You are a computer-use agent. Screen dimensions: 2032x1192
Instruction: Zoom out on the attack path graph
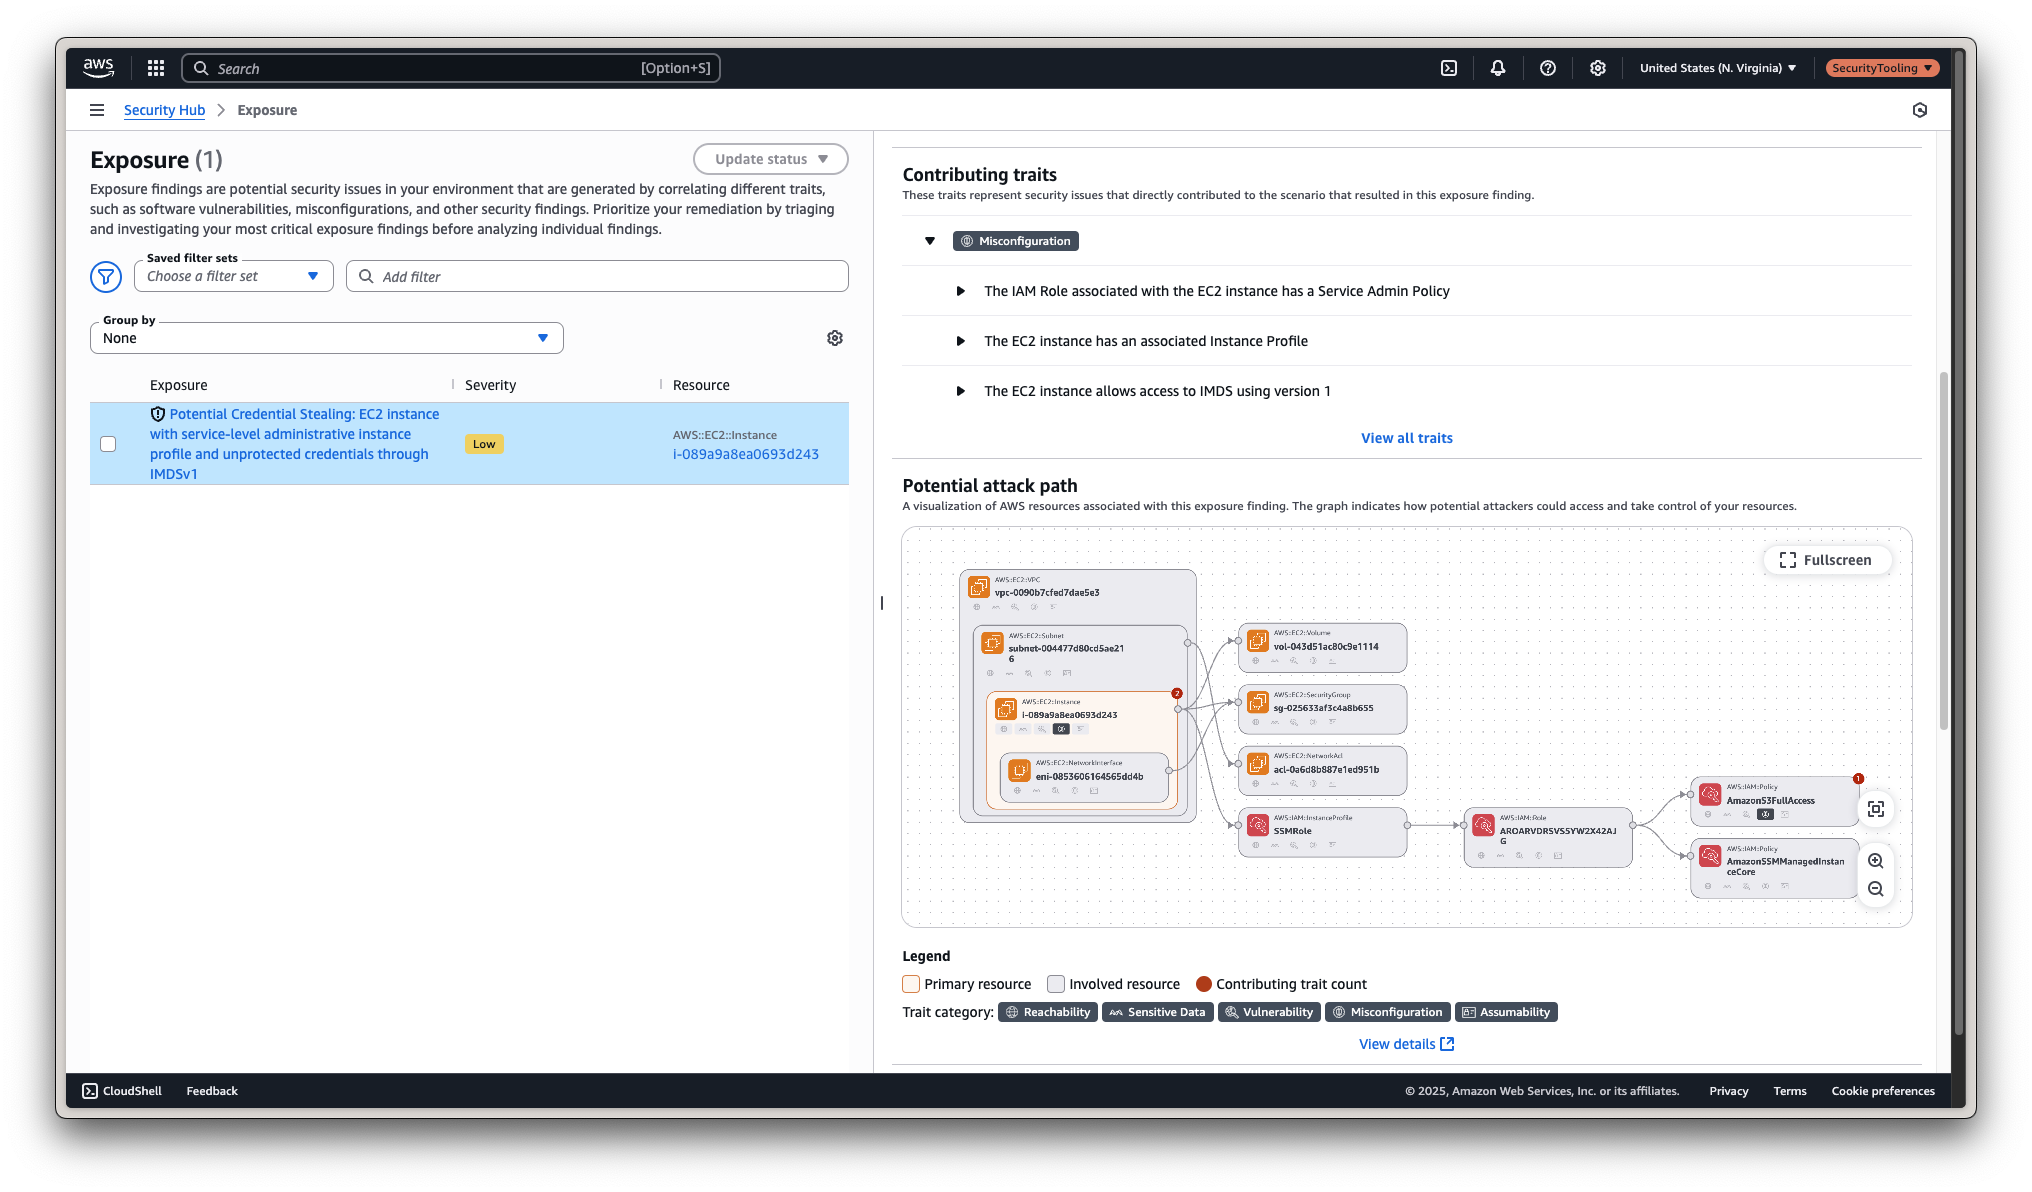[x=1876, y=889]
